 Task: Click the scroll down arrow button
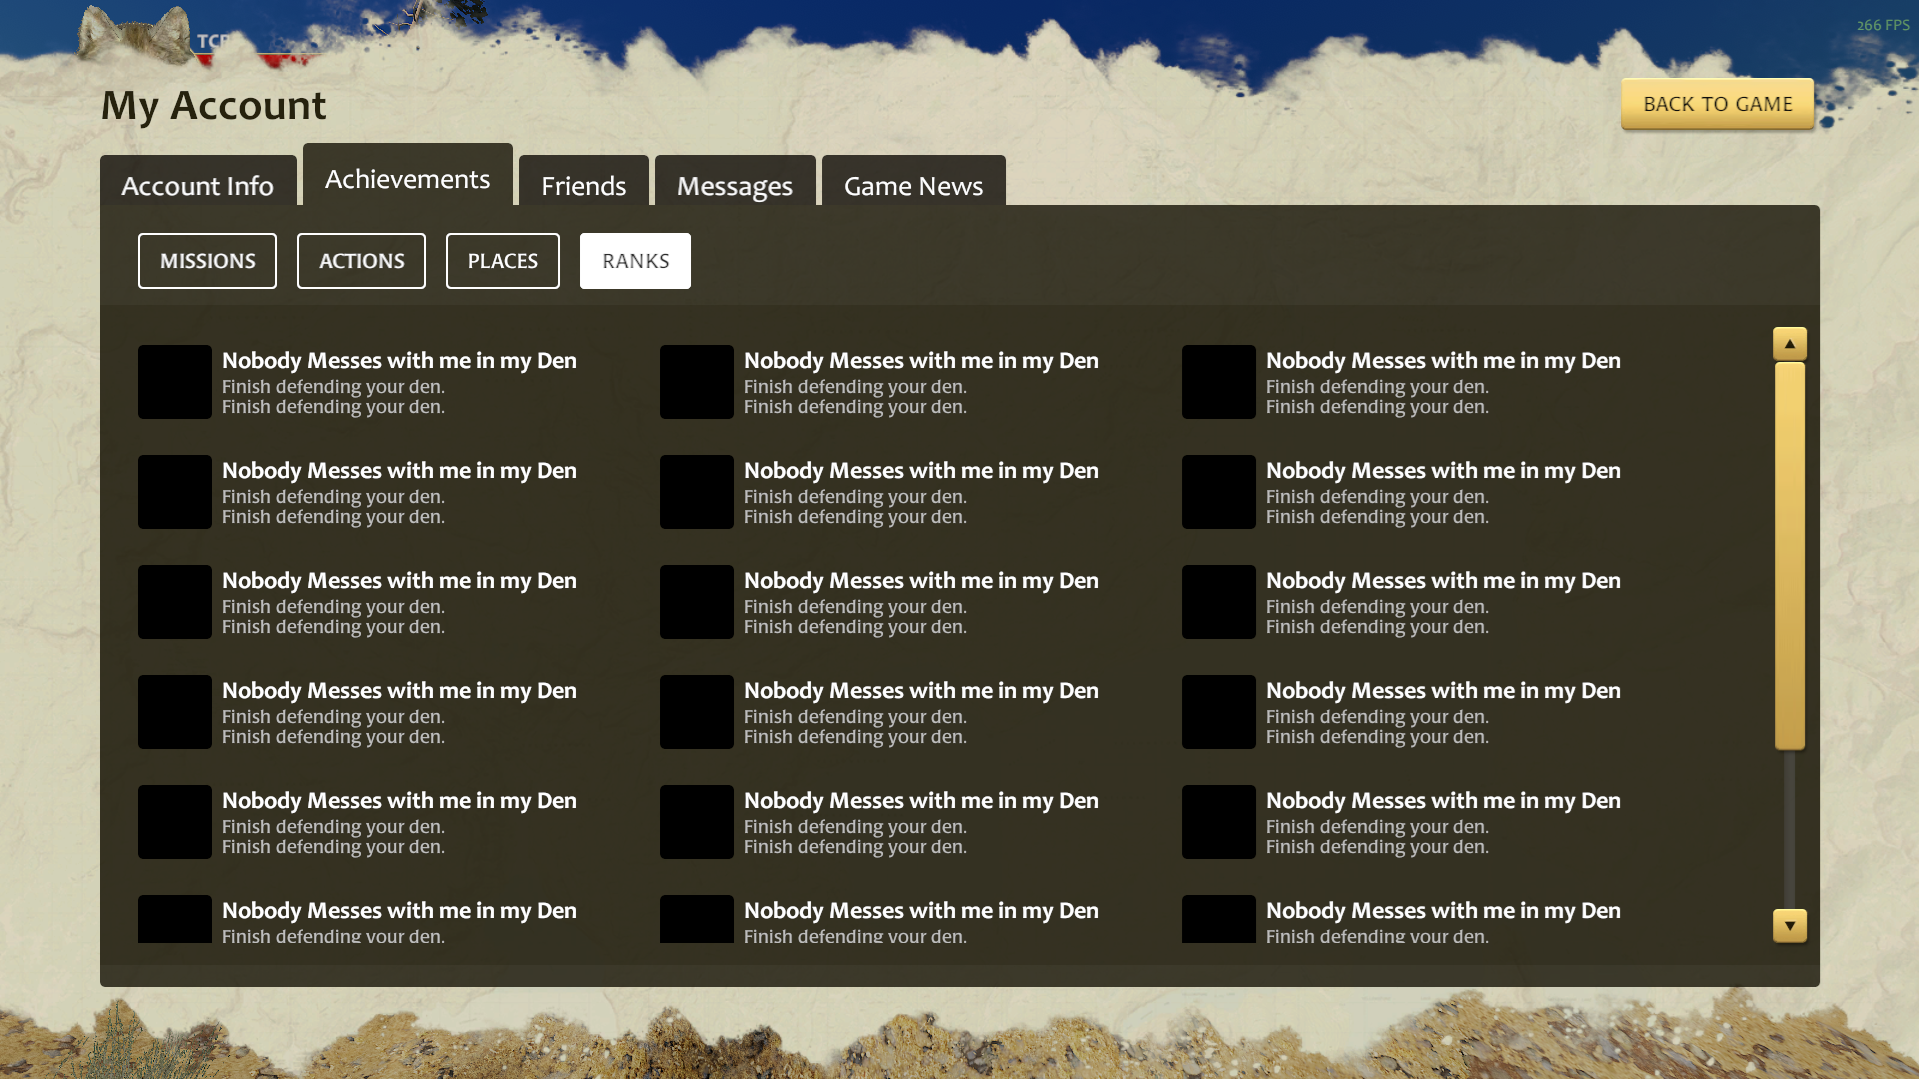[1789, 926]
